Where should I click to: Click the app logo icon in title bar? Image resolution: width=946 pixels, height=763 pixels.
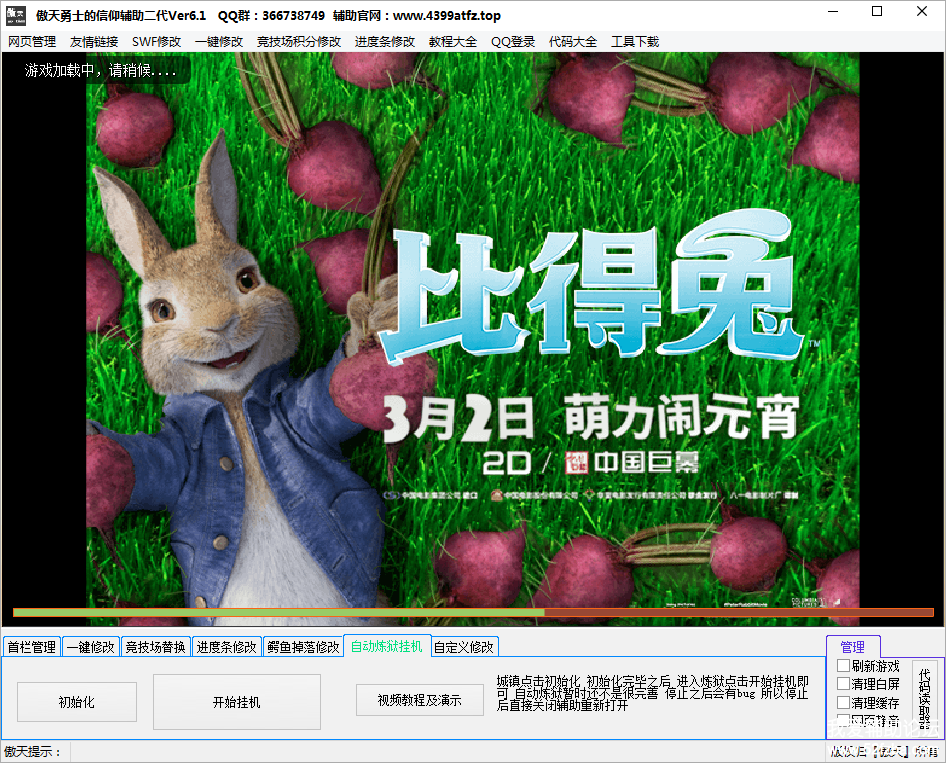16,15
